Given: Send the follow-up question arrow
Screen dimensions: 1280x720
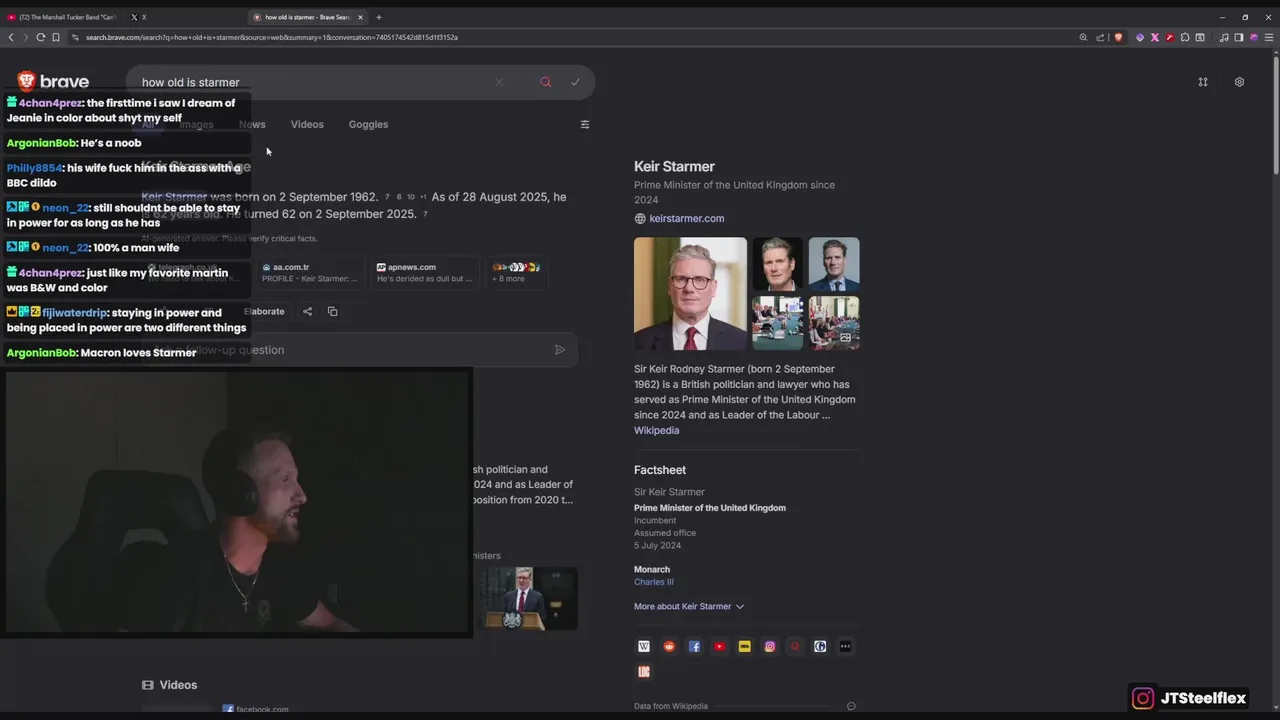Looking at the screenshot, I should pos(560,350).
